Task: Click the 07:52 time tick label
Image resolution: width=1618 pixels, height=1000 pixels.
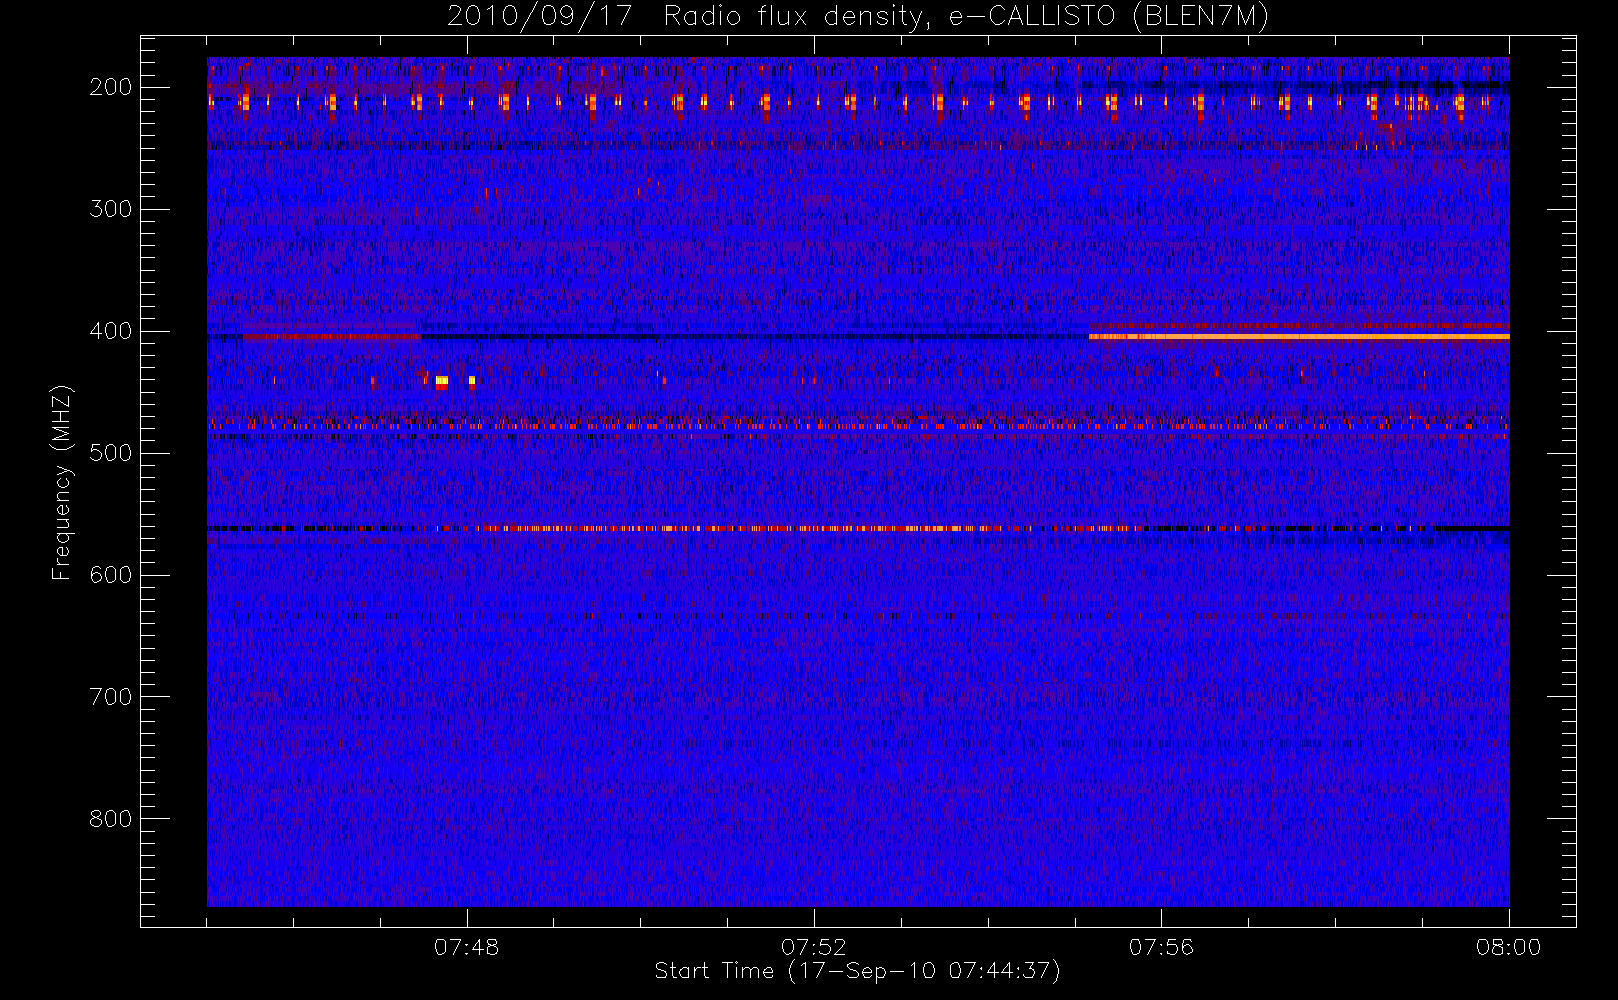Action: (814, 947)
